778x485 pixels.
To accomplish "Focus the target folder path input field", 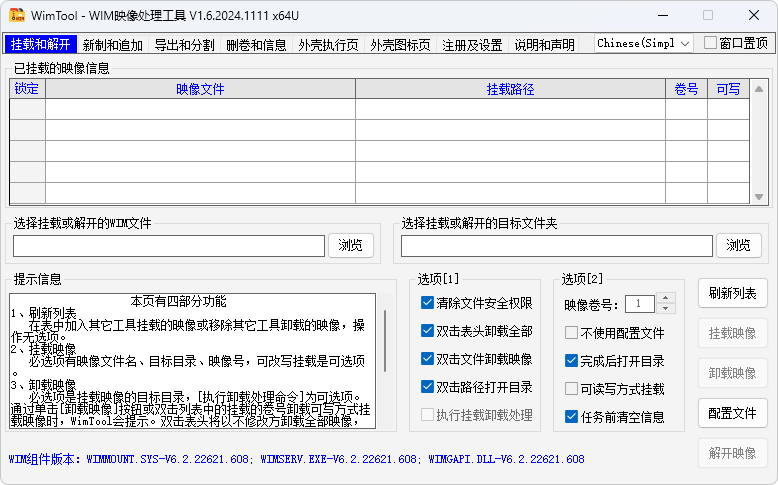I will [x=557, y=246].
